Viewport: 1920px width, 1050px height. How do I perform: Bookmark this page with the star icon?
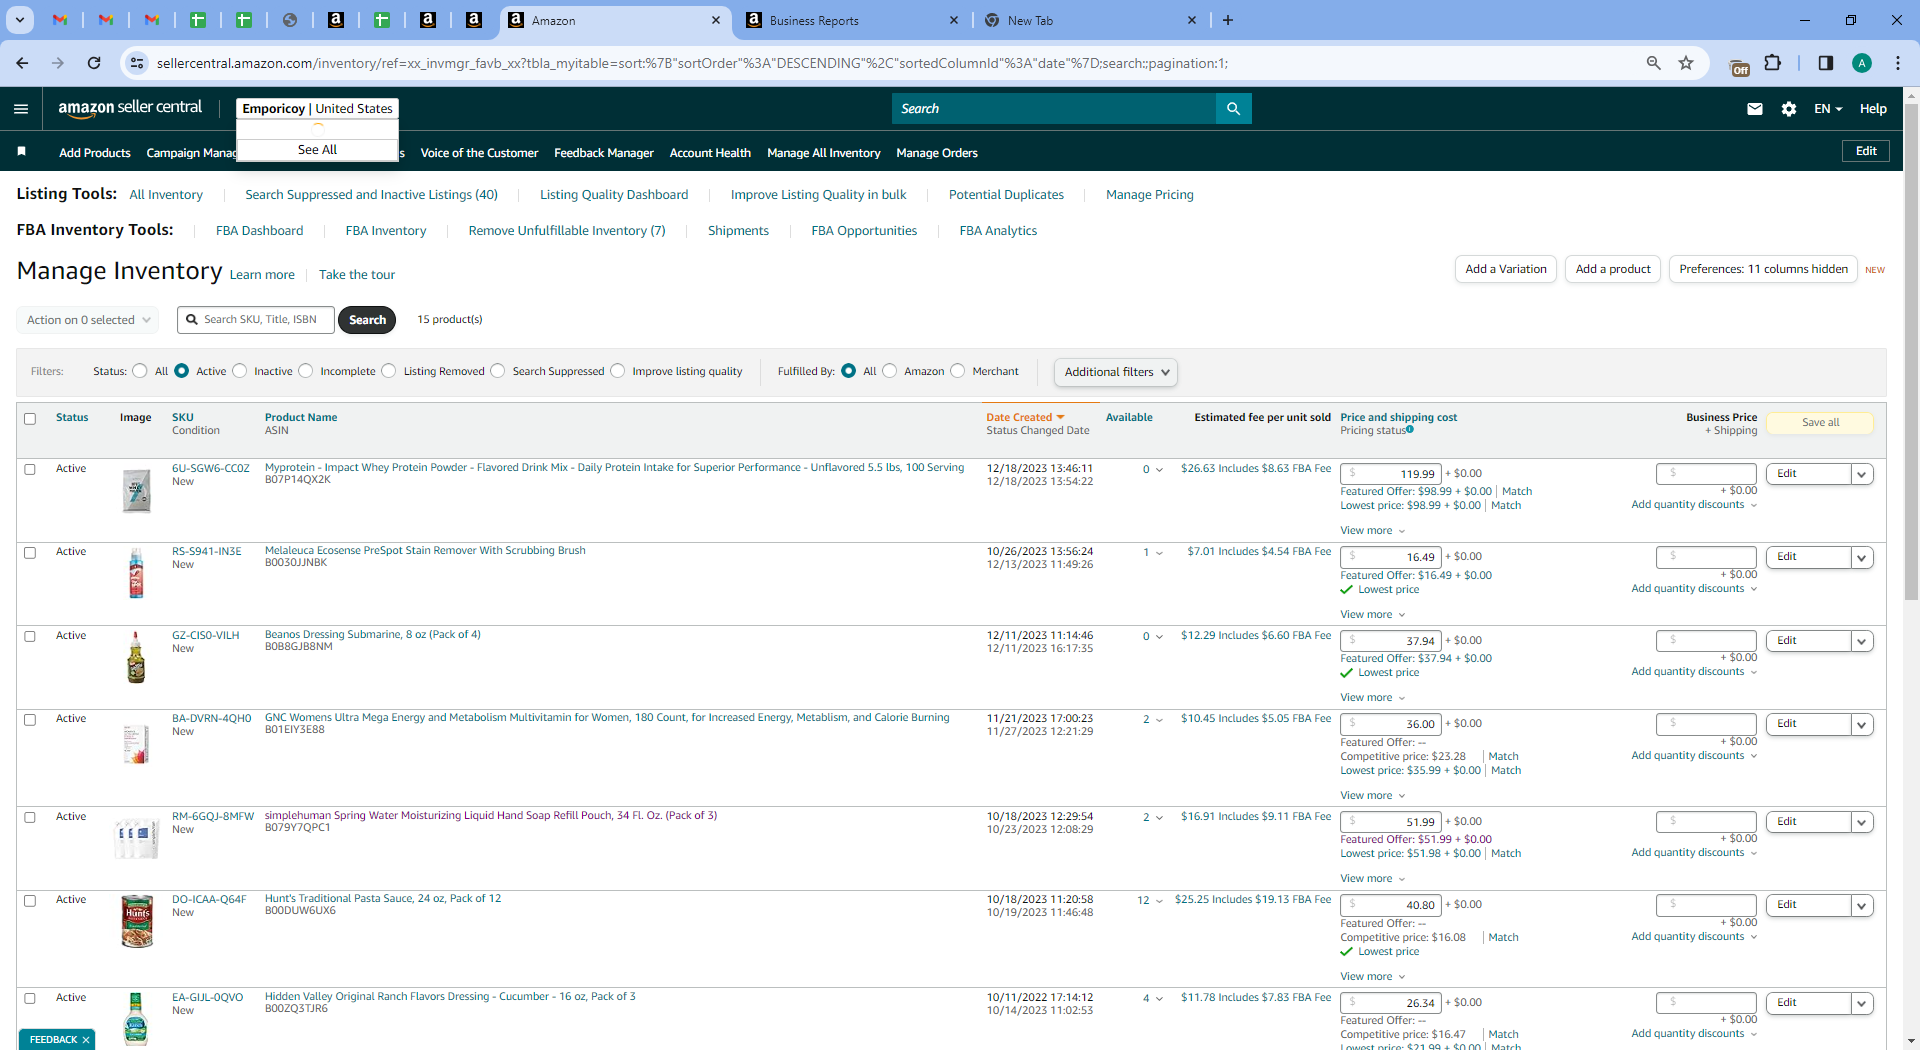pos(1686,63)
